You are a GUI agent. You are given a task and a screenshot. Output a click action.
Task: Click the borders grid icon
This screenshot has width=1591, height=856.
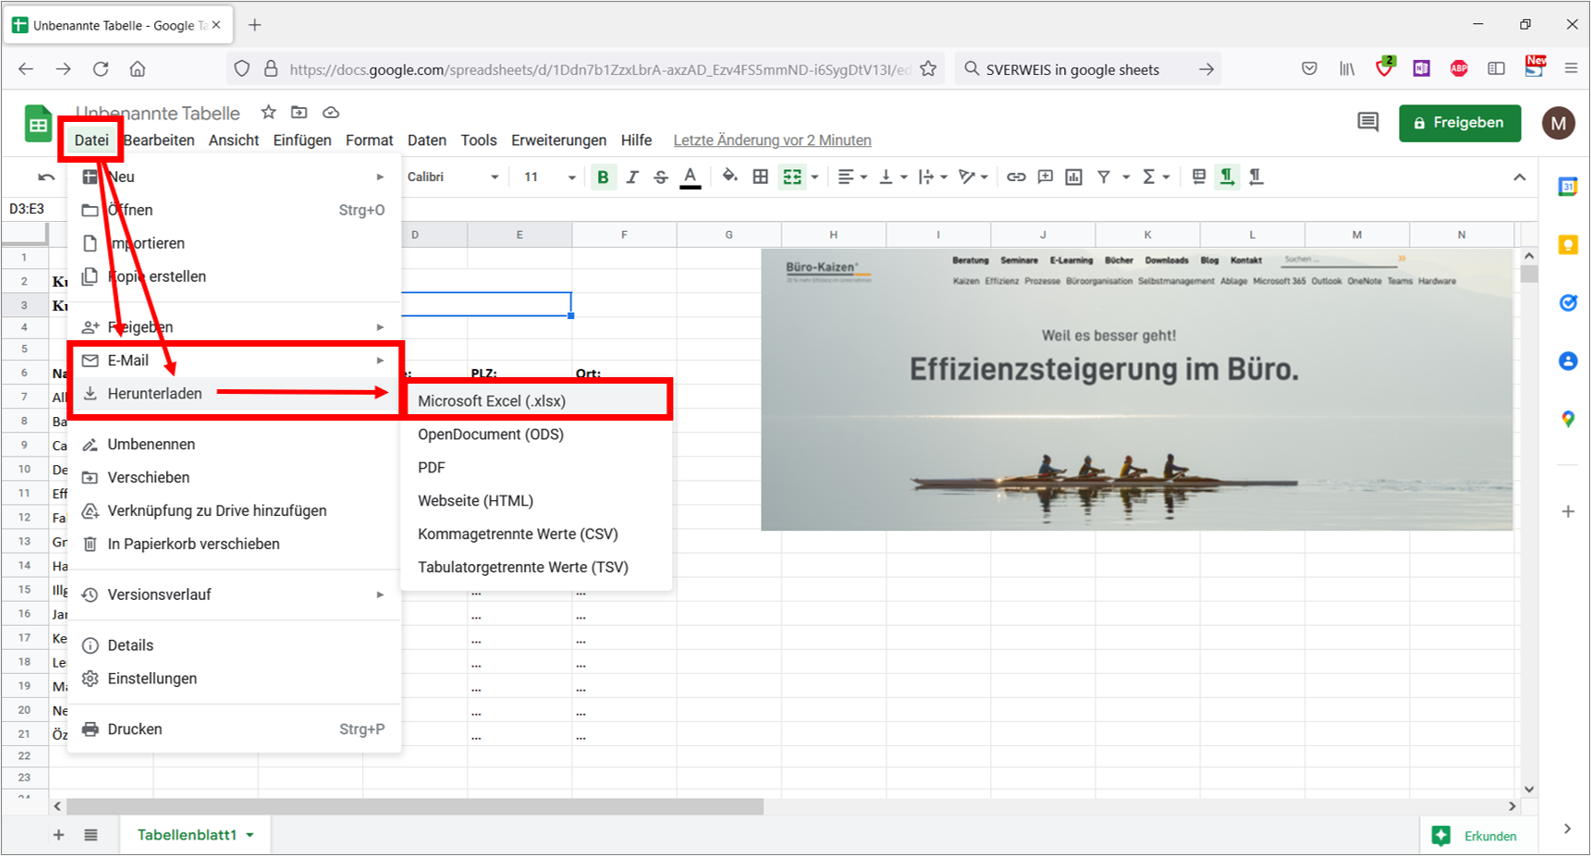coord(760,177)
